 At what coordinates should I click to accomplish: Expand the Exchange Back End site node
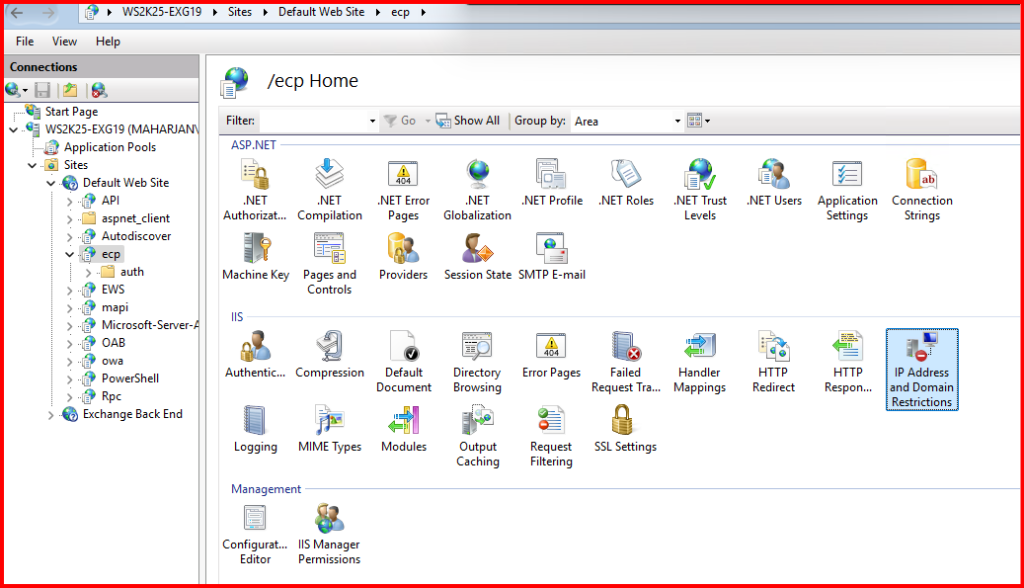click(52, 415)
